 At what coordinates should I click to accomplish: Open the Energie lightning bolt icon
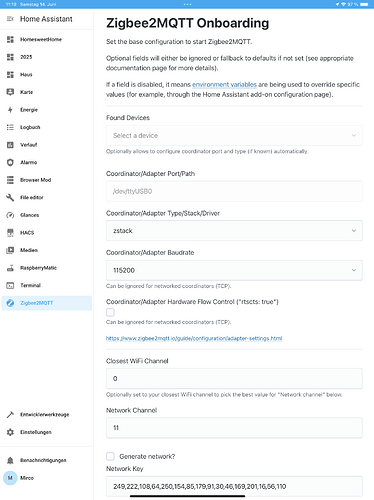point(10,110)
